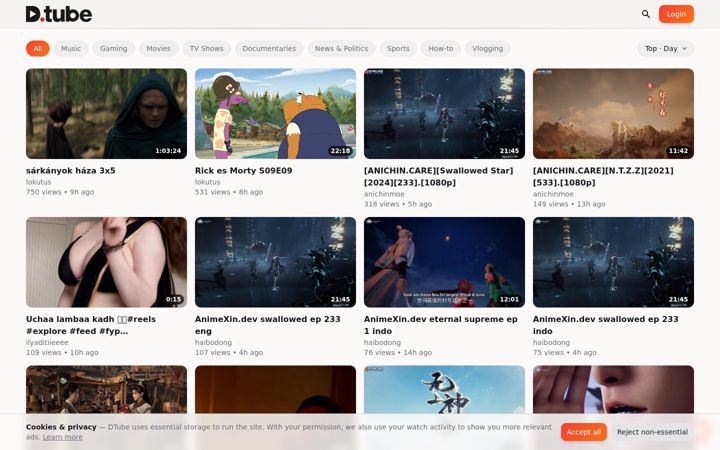The height and width of the screenshot is (450, 720).
Task: Open haibodong channel under eternal supreme
Action: [382, 342]
